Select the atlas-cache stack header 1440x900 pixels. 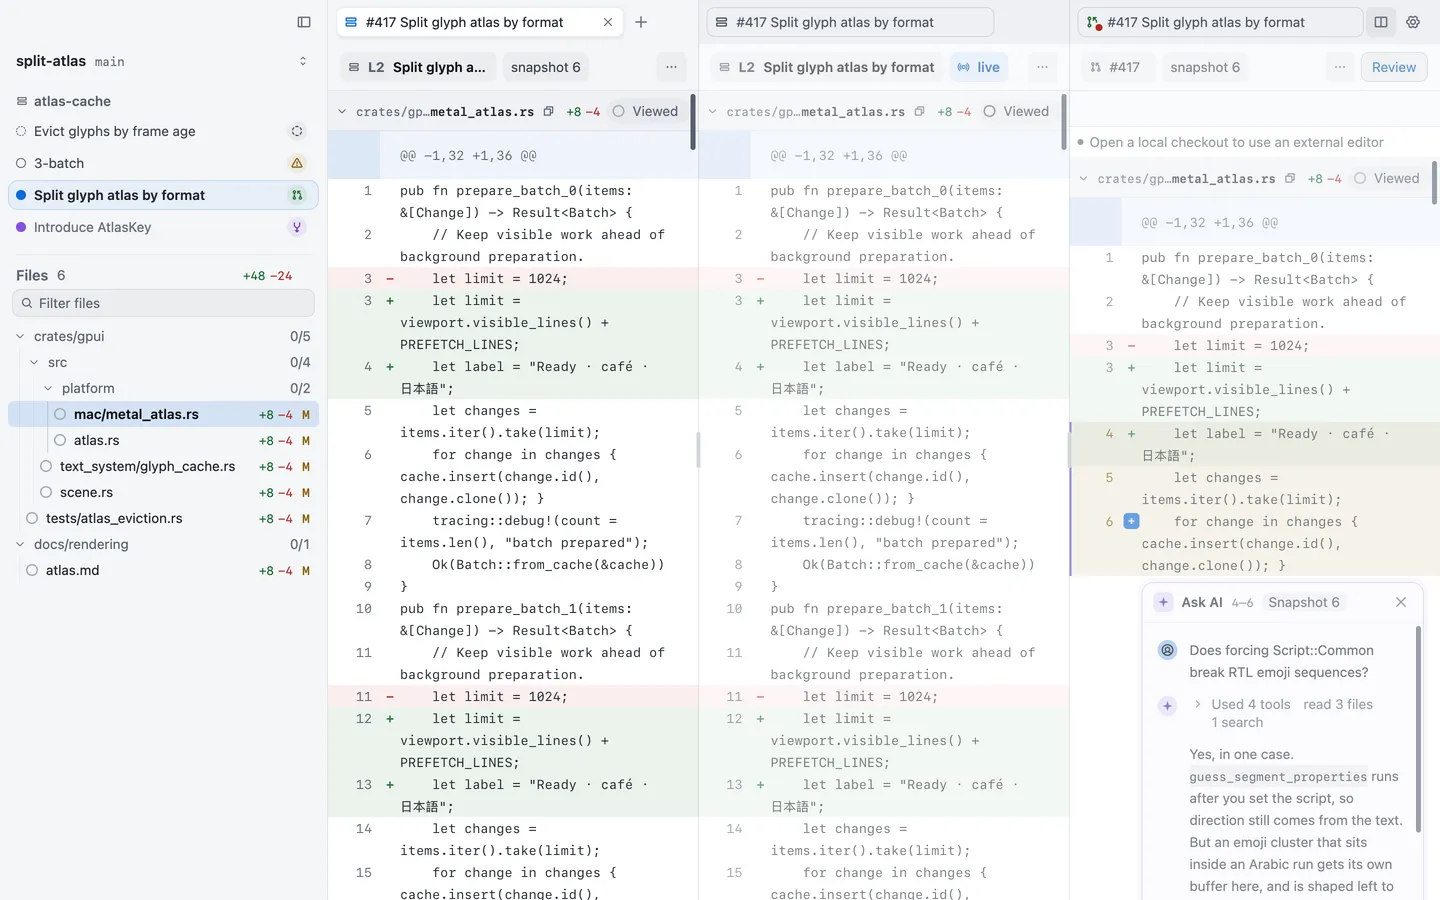click(x=163, y=101)
